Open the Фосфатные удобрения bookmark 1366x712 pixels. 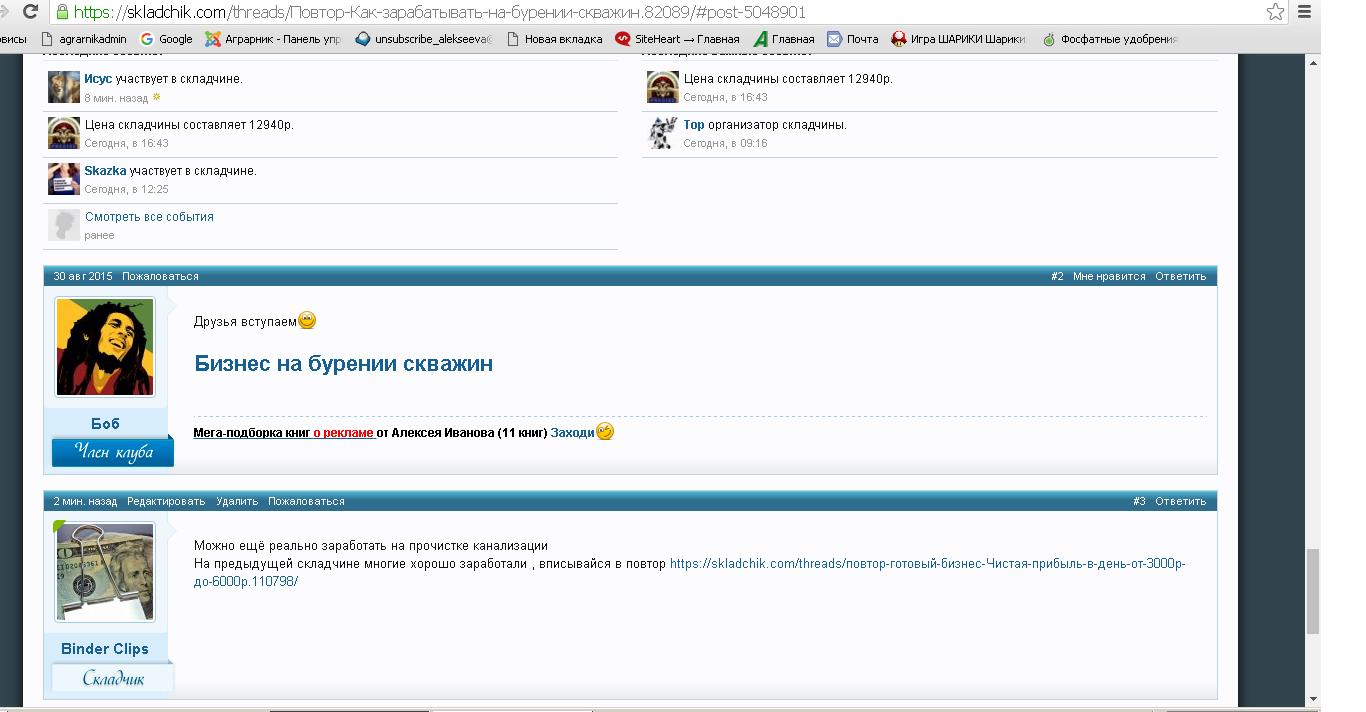coord(1110,39)
